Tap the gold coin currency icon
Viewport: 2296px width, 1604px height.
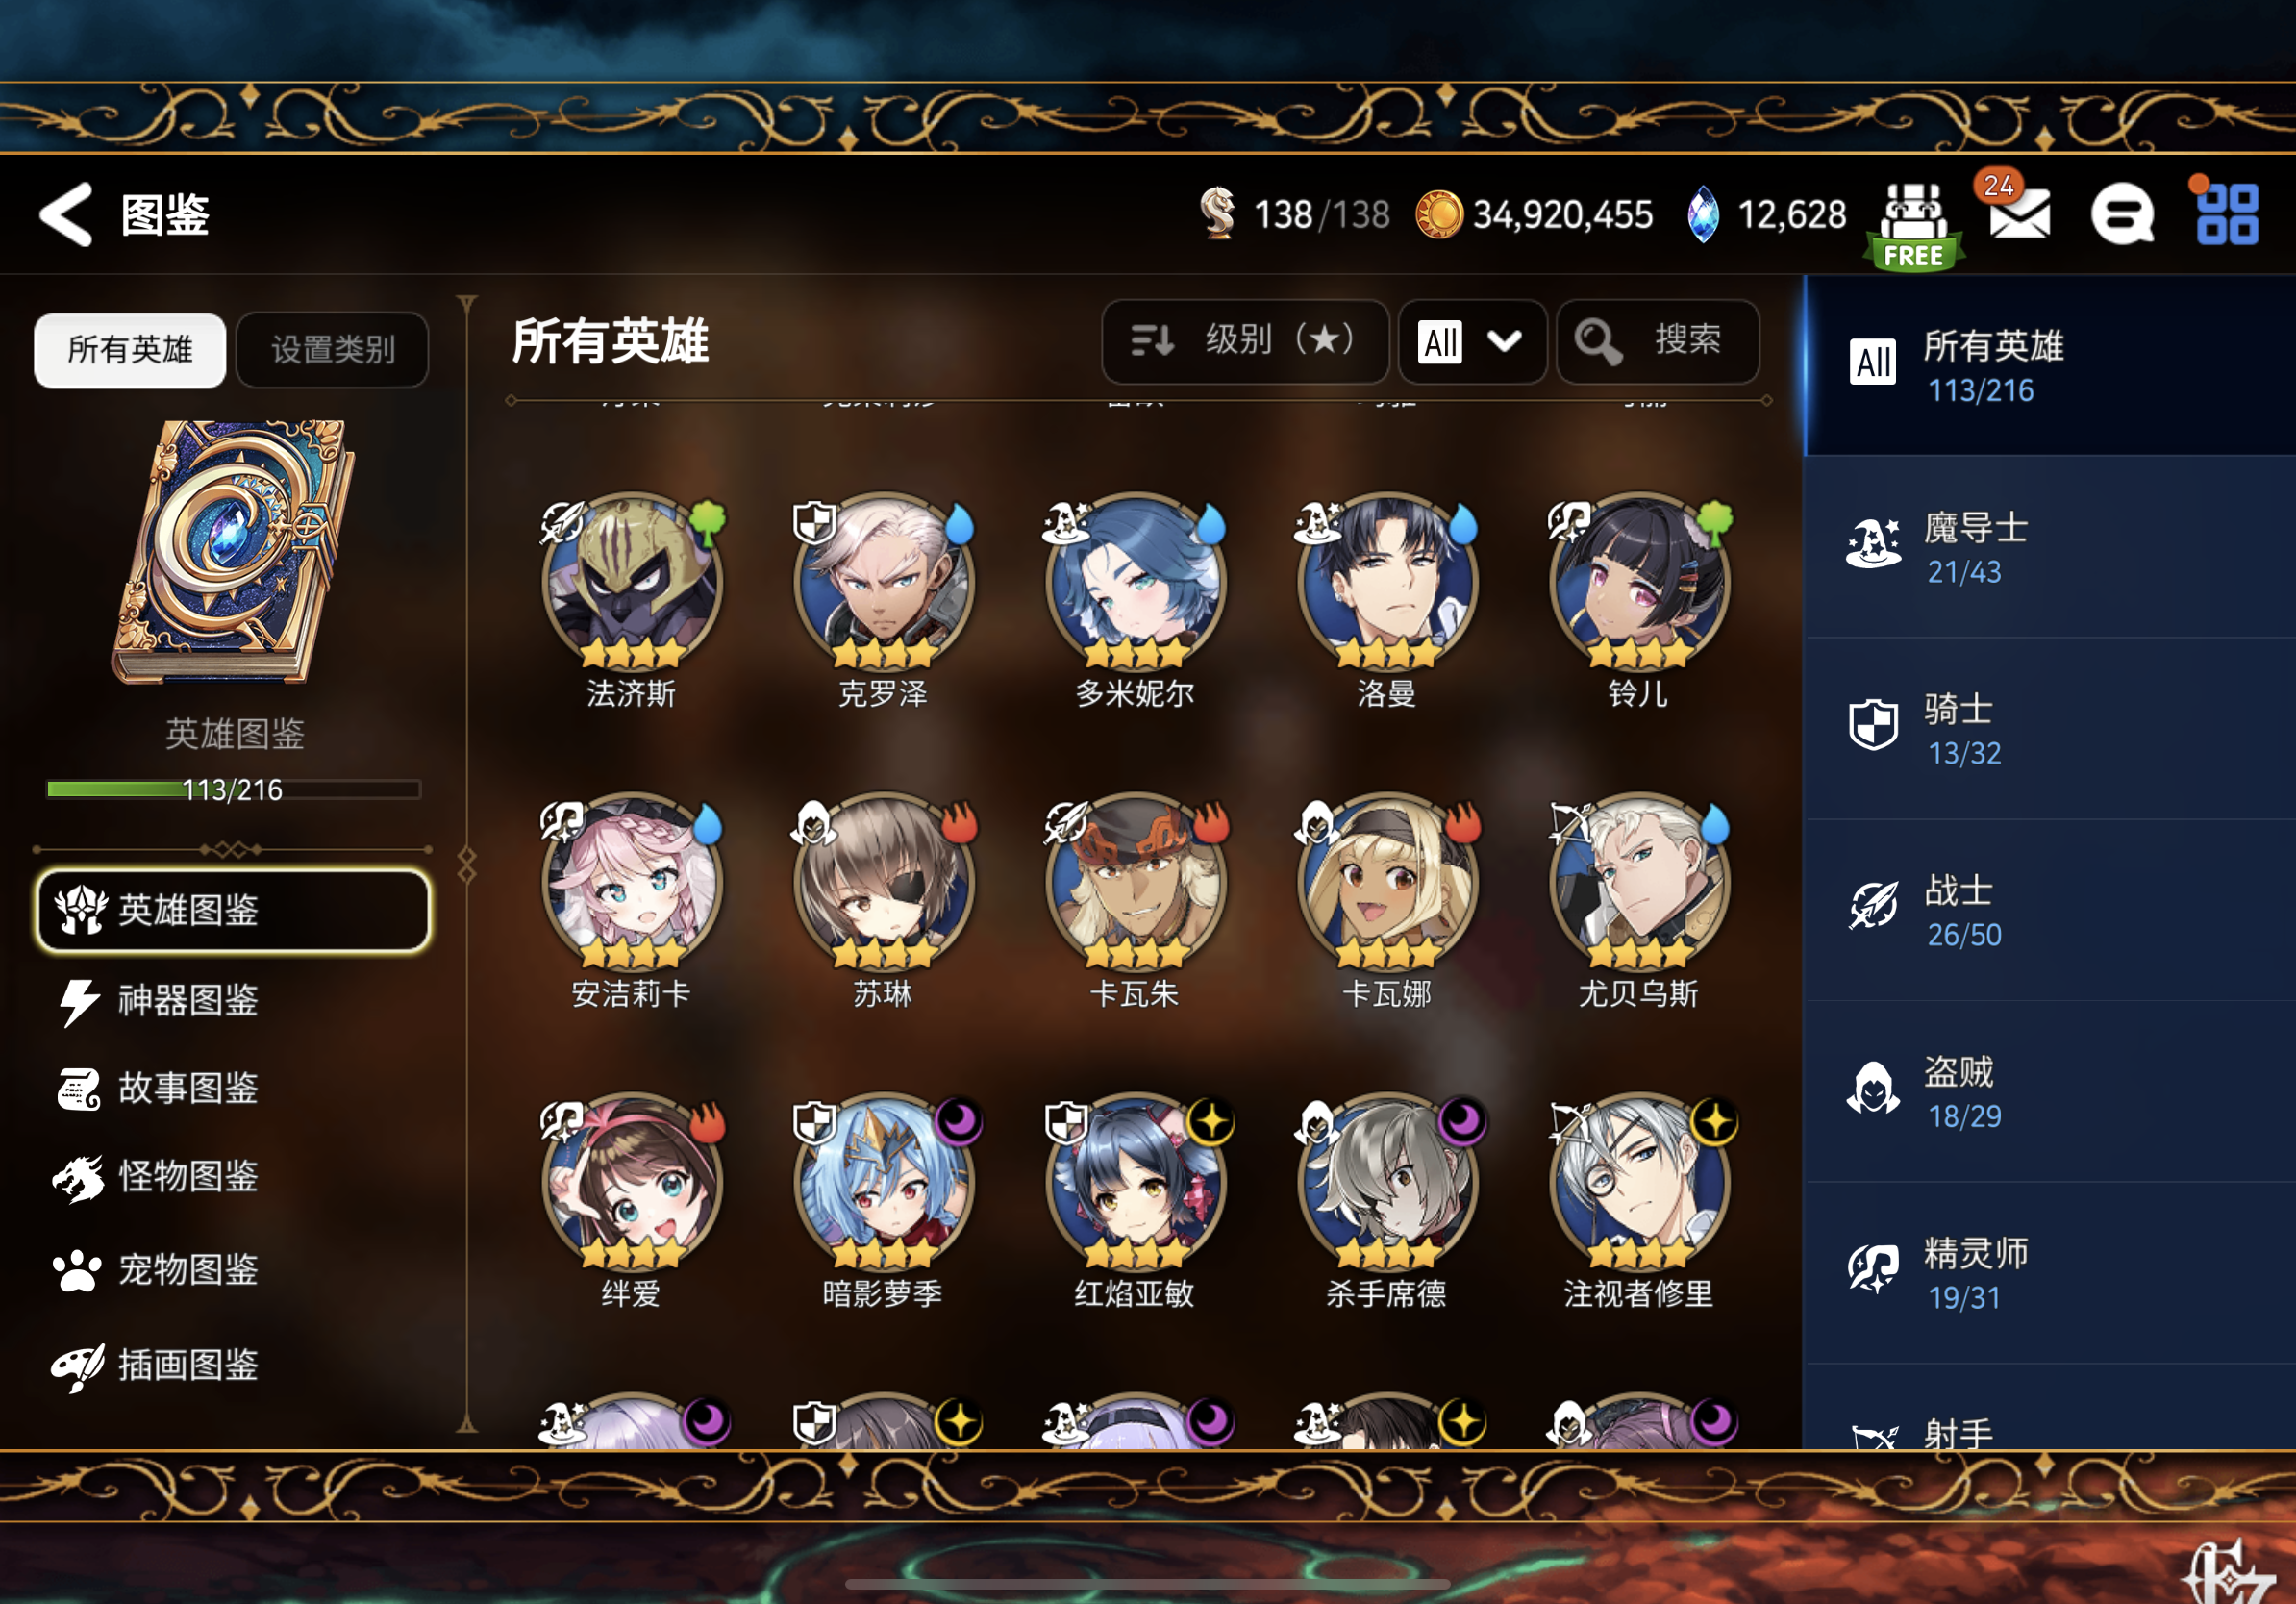click(1439, 214)
